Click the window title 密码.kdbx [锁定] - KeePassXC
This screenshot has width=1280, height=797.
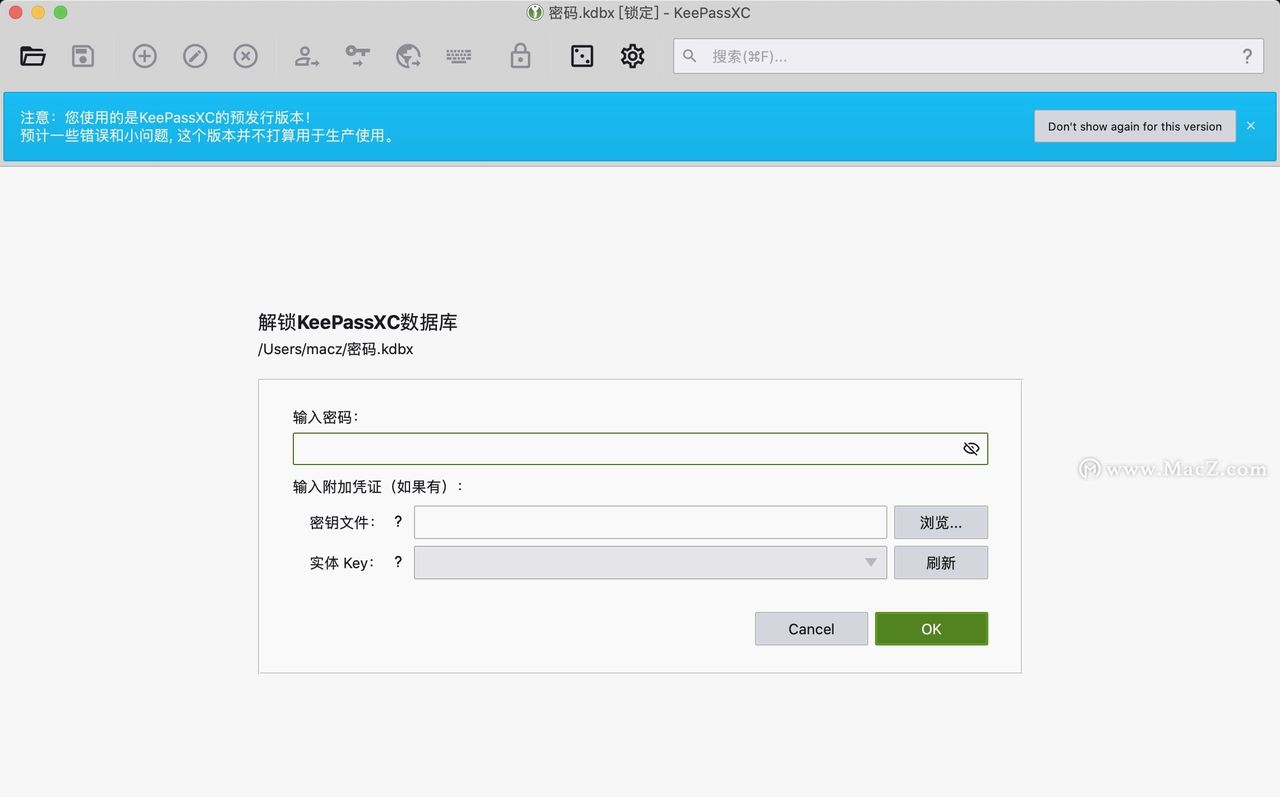[x=650, y=13]
